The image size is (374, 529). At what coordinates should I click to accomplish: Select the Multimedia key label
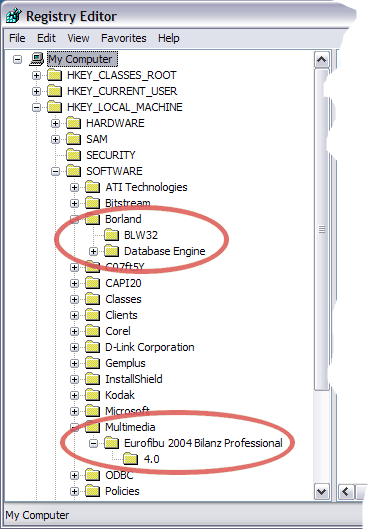click(130, 427)
